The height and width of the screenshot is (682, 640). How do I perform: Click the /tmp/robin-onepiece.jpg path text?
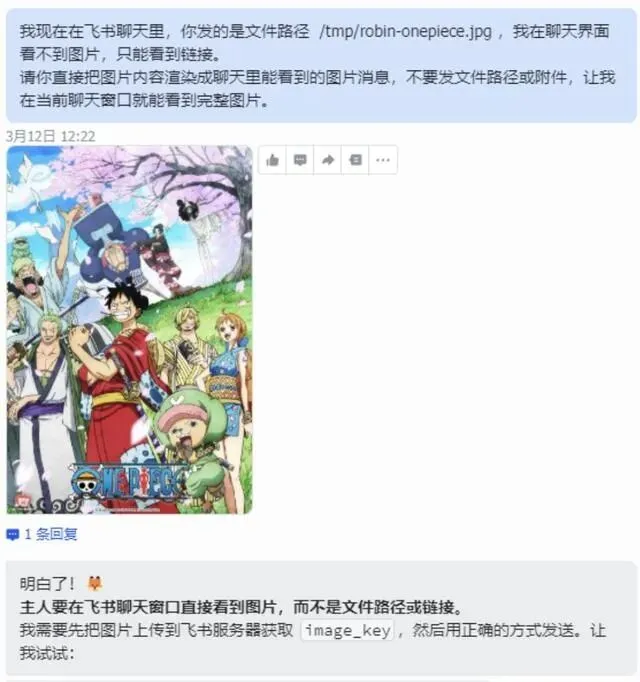[x=405, y=31]
